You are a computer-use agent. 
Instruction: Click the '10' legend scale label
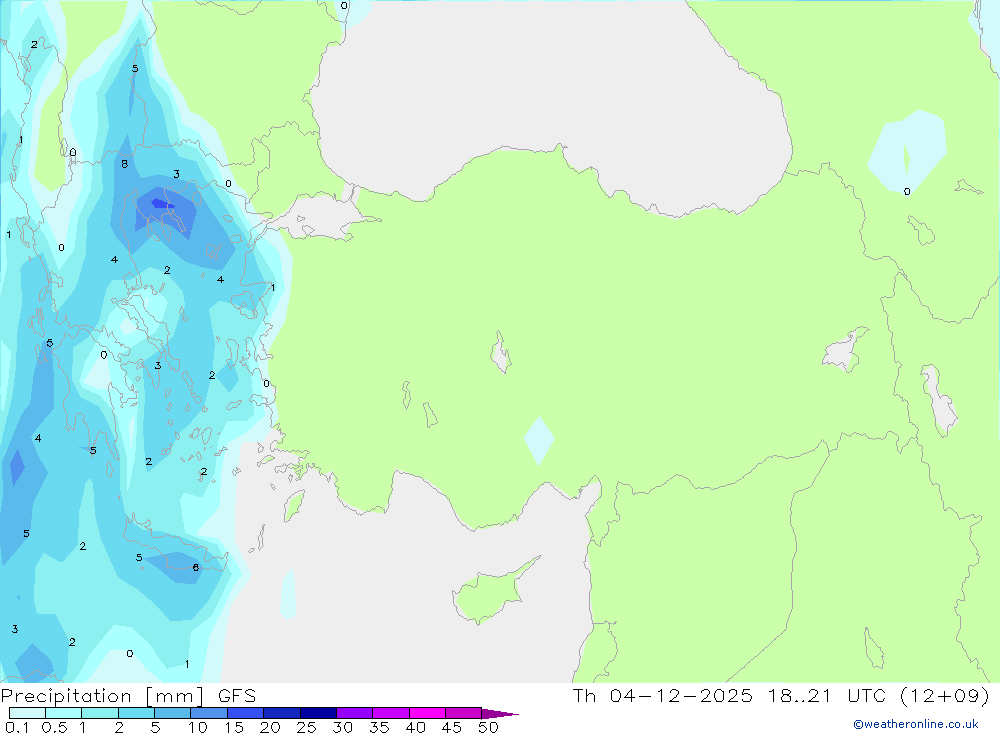point(198,727)
